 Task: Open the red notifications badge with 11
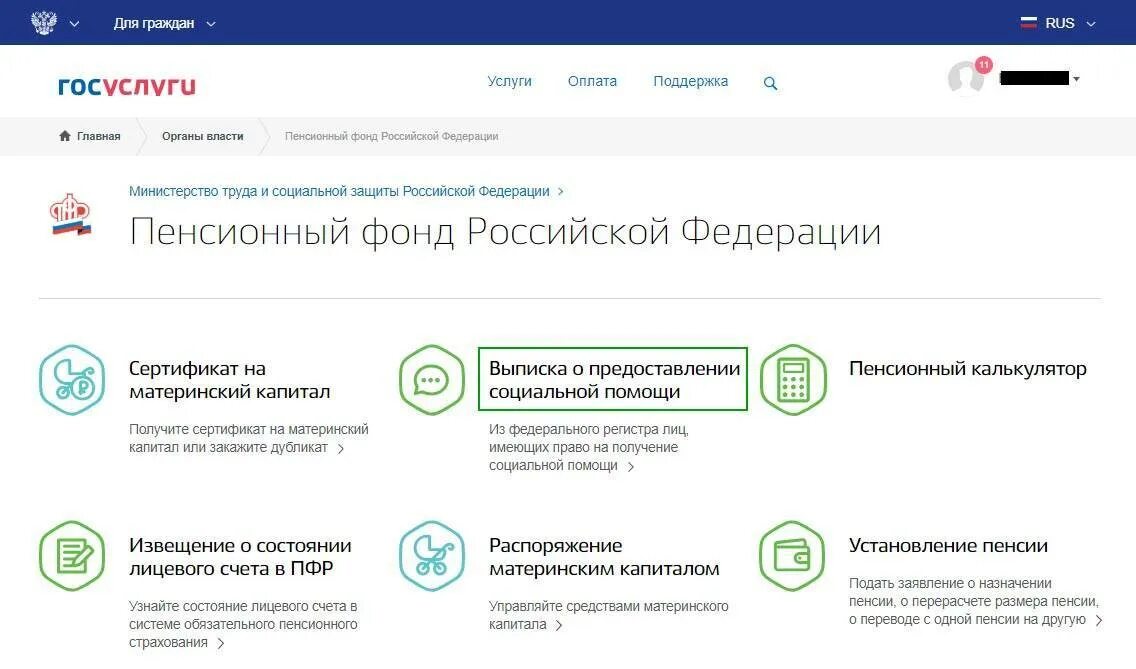pos(983,65)
